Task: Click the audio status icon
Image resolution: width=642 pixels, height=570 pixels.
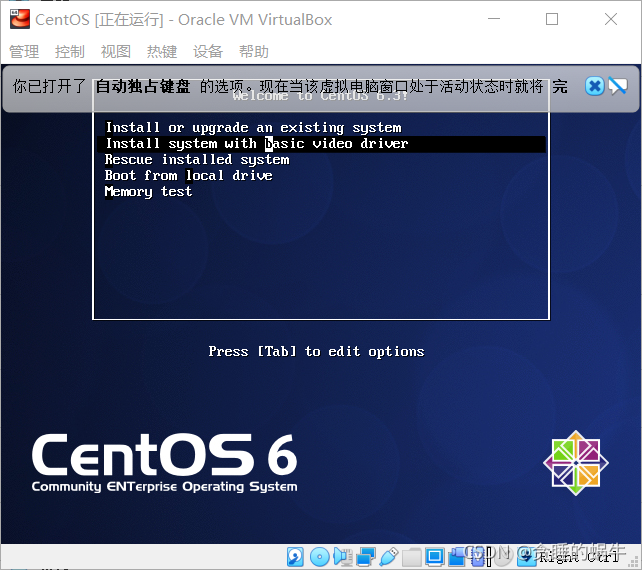Action: click(x=343, y=556)
